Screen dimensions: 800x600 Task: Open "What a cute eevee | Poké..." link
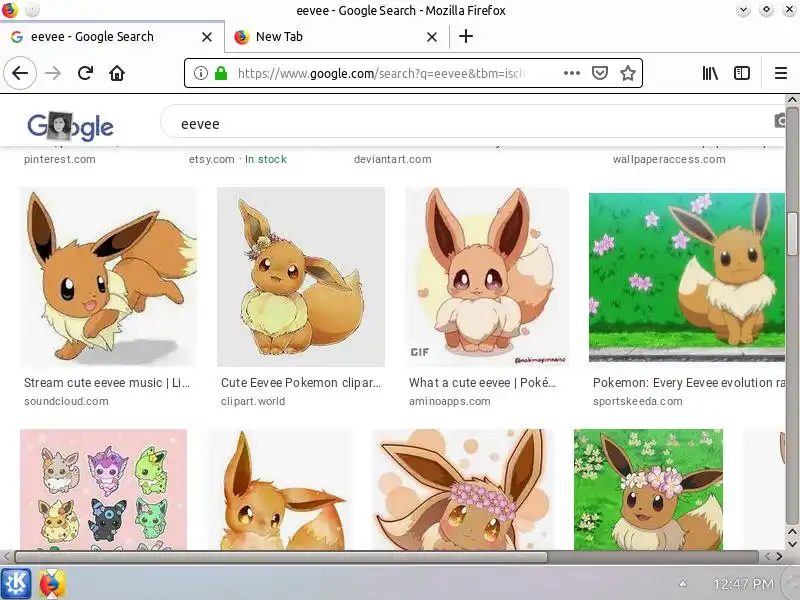tap(482, 383)
